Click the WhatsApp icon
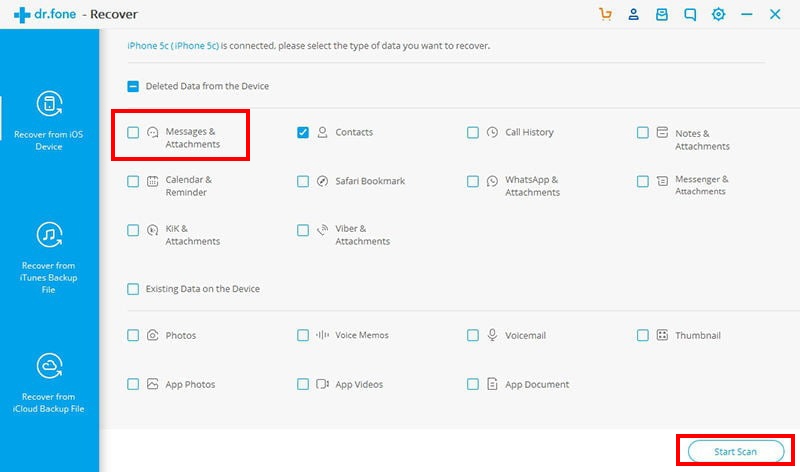 click(492, 181)
